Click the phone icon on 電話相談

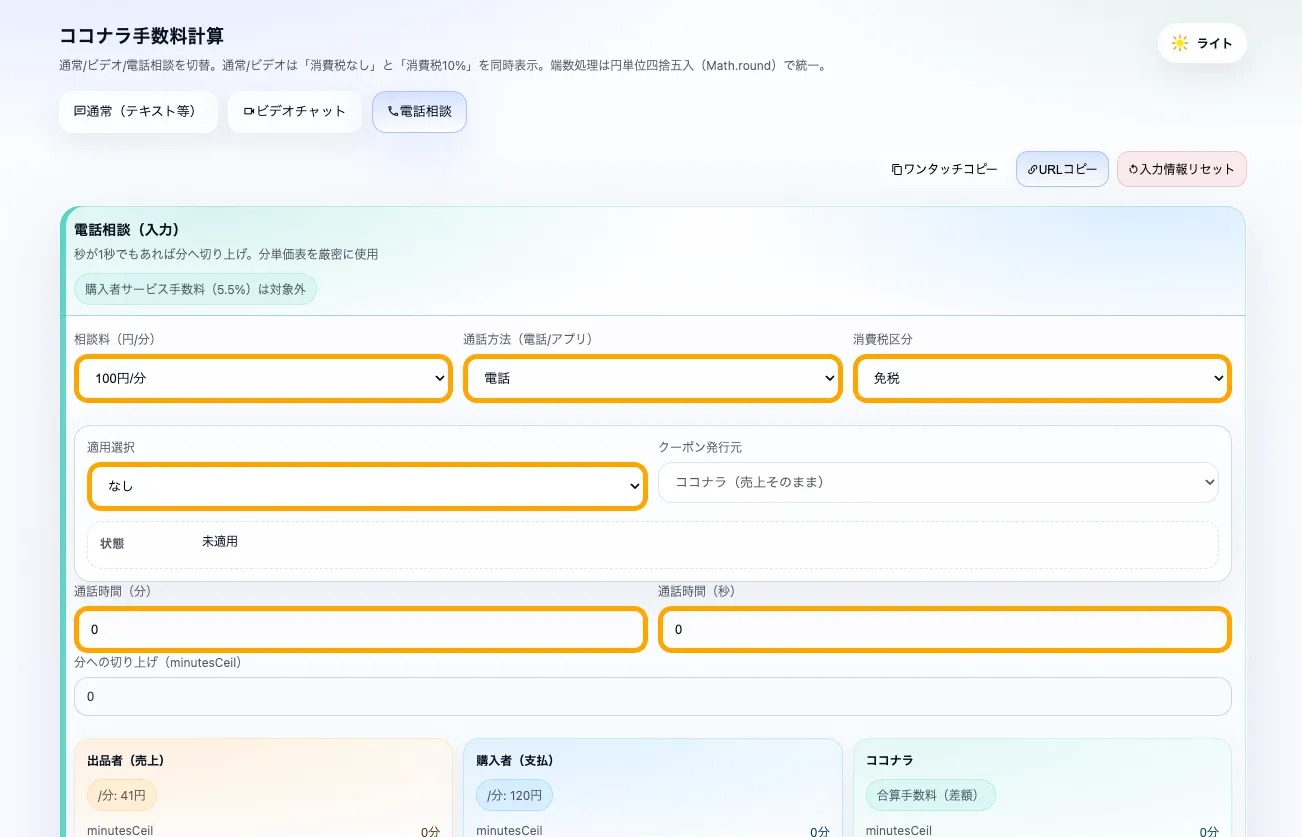392,112
